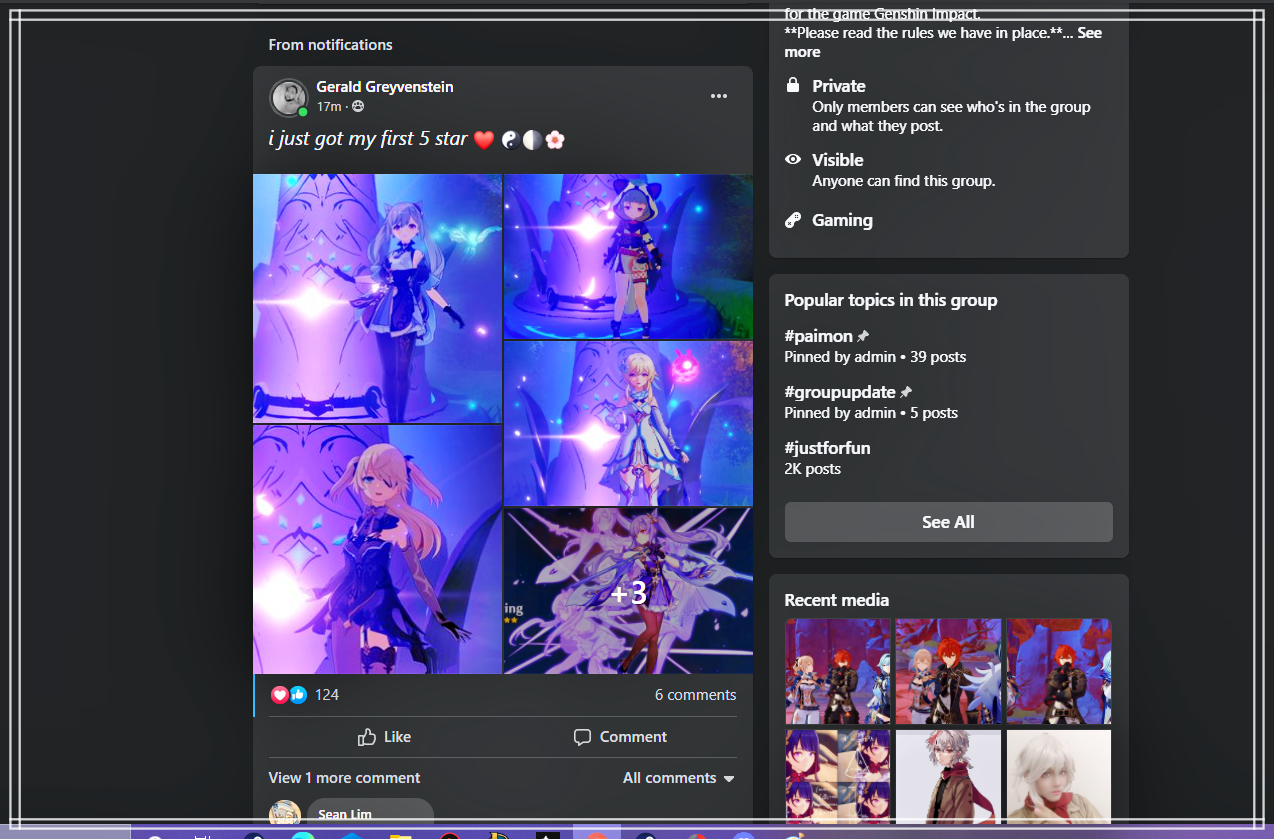Click the blue thumbs-up reaction icon

point(298,695)
